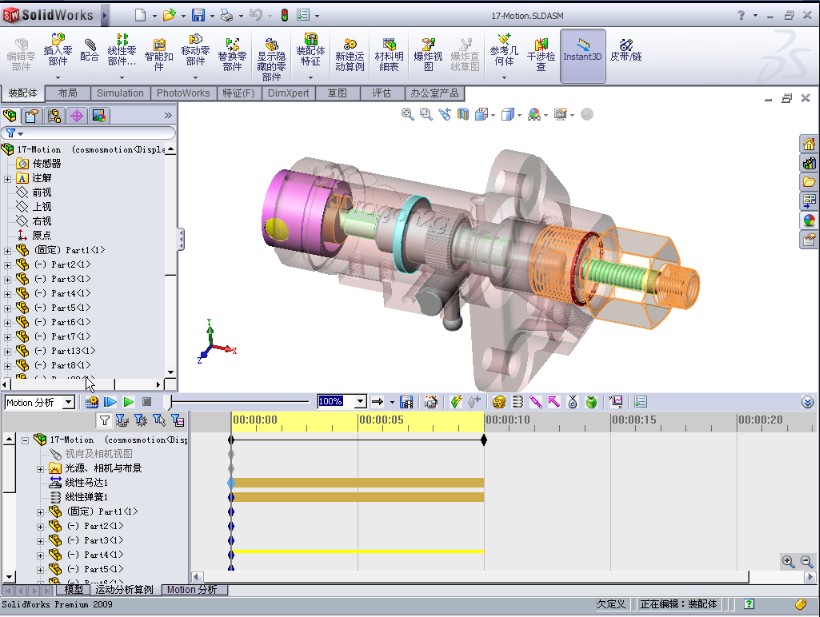Run Interference Detection (干涉检查)
820x617 pixels.
[x=541, y=55]
